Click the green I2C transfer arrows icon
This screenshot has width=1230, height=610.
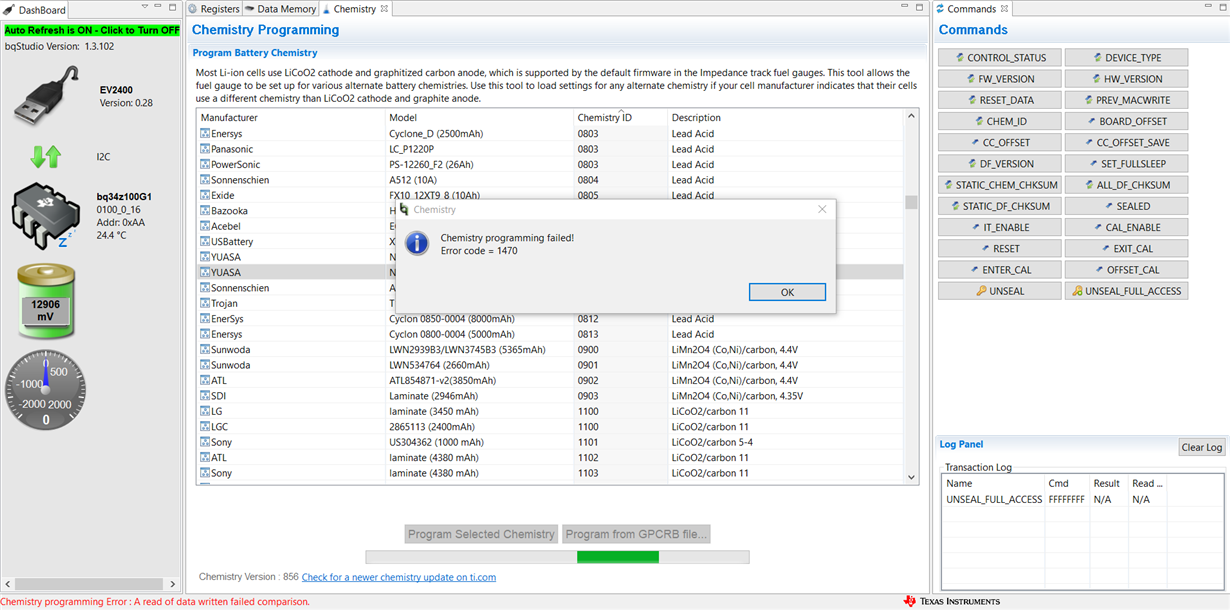pos(46,157)
